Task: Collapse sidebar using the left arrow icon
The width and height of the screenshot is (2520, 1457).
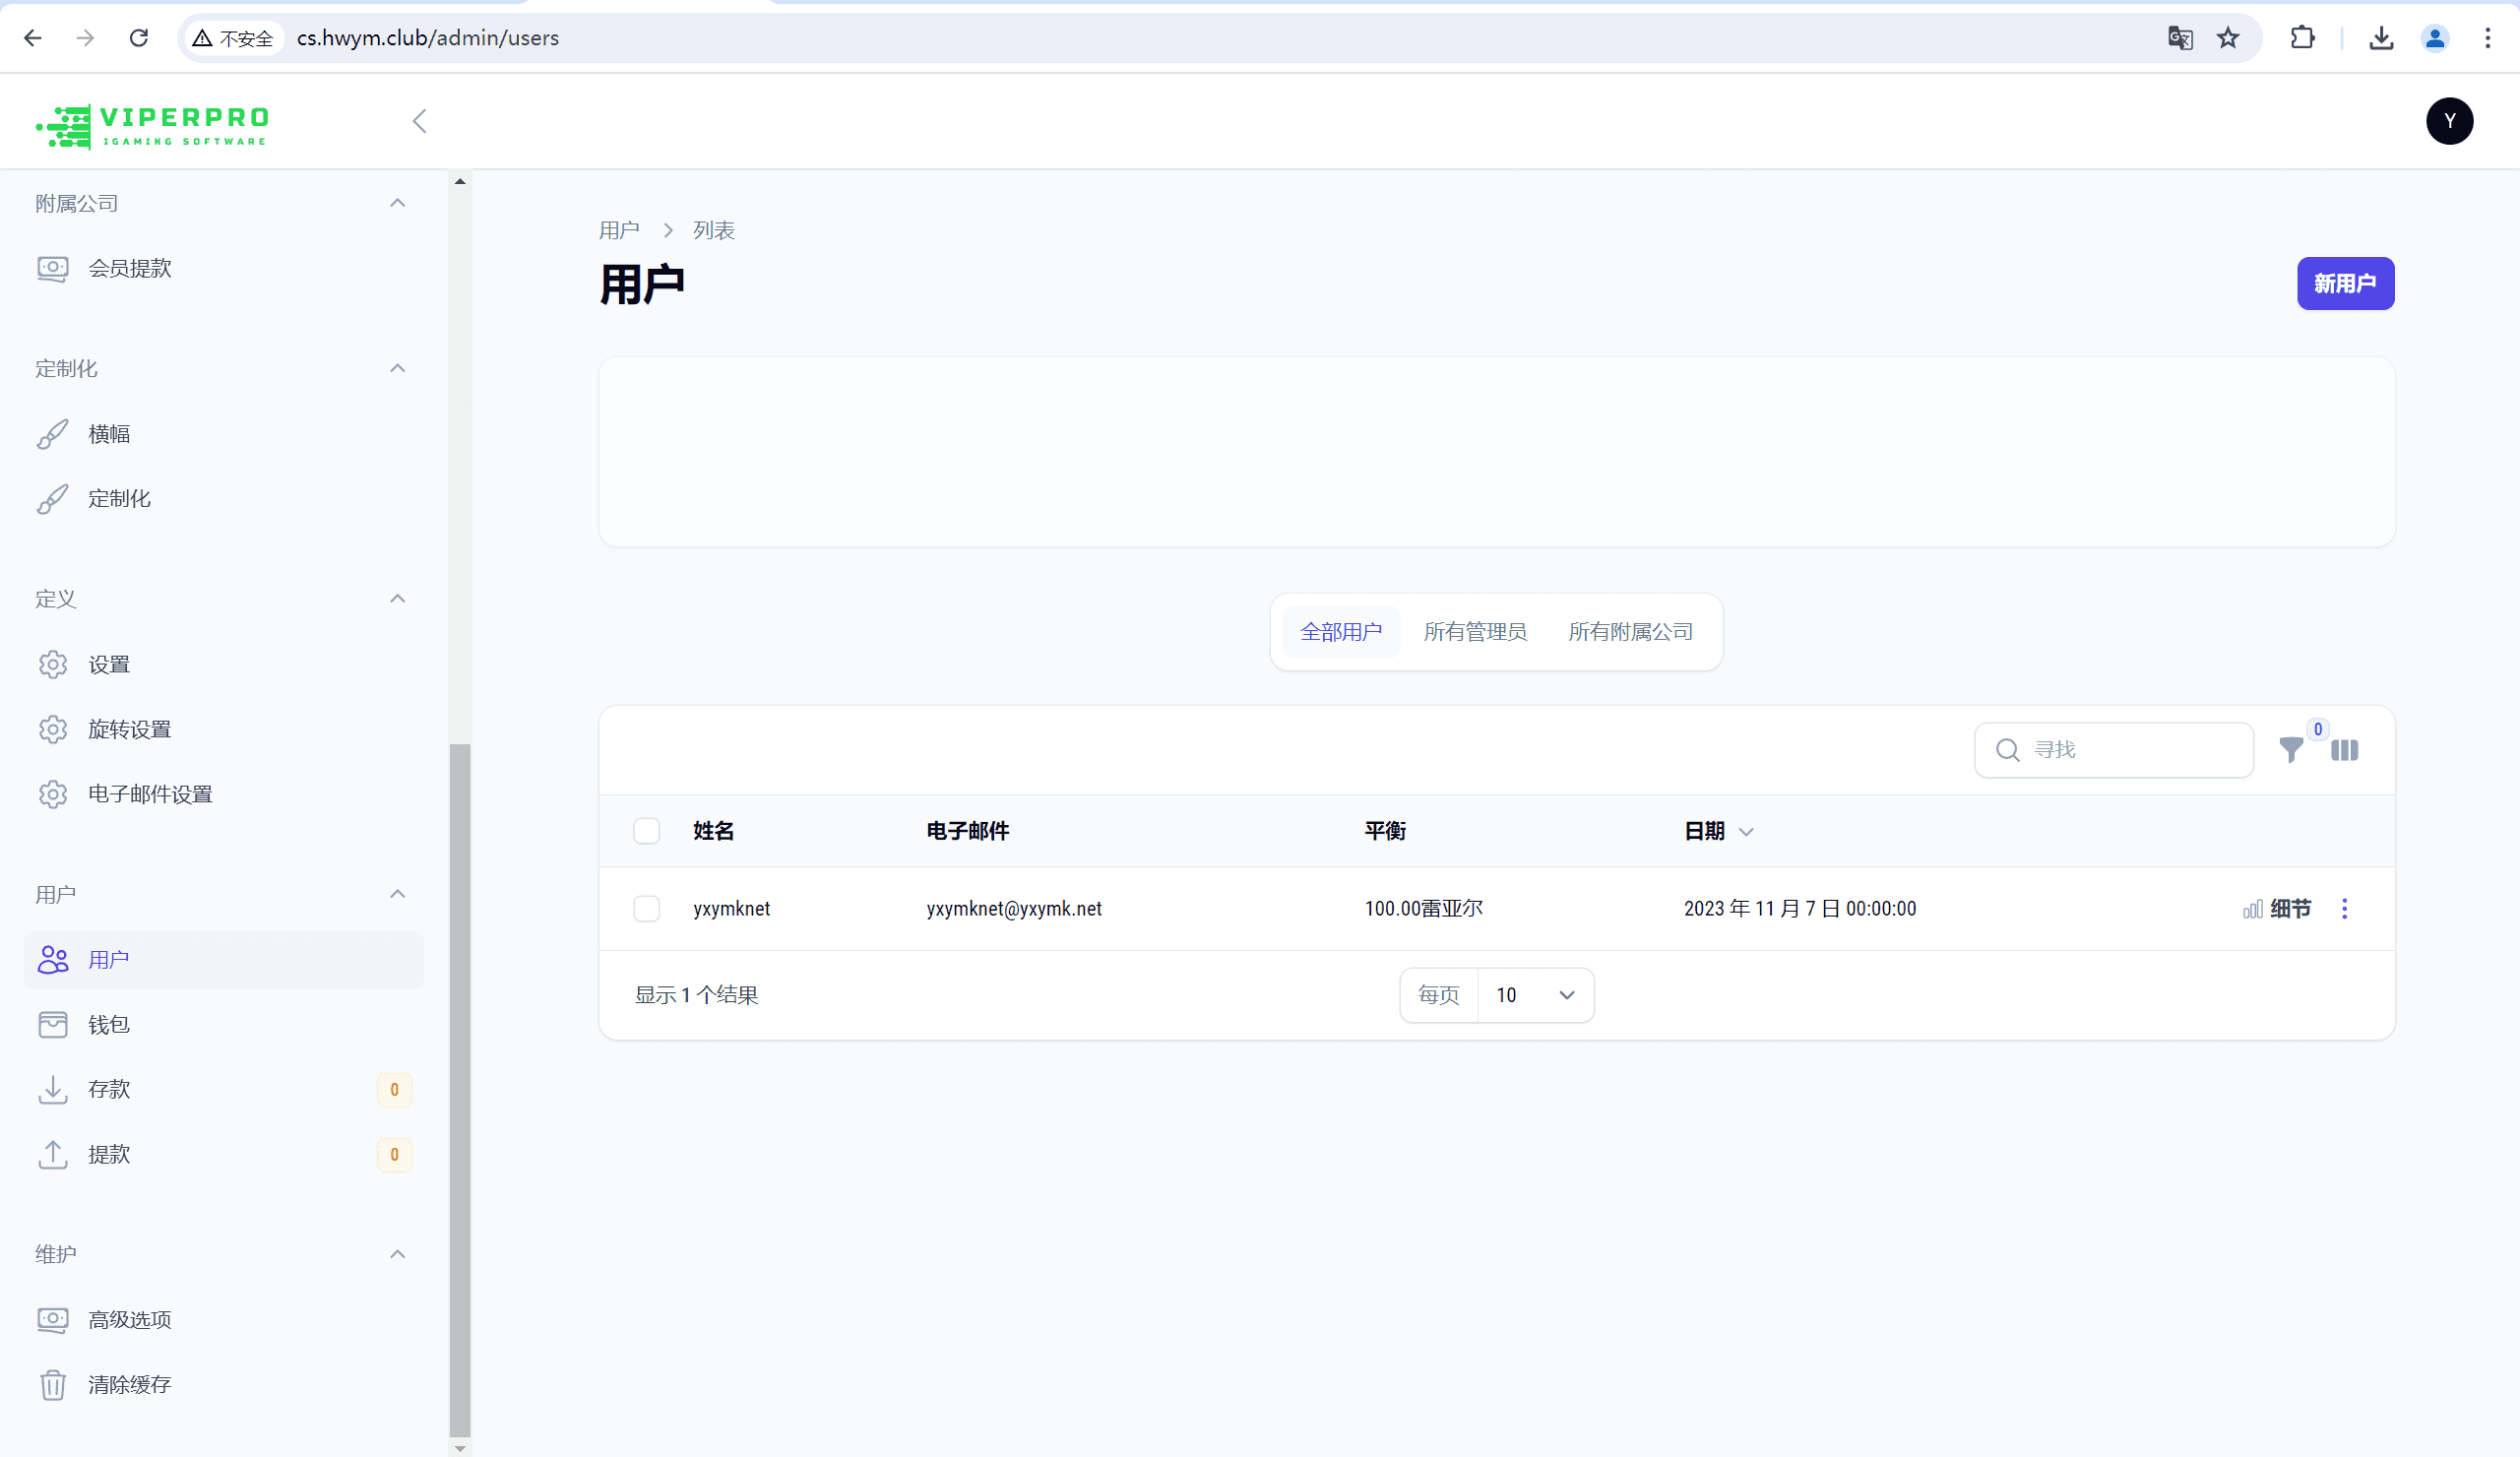Action: pos(419,121)
